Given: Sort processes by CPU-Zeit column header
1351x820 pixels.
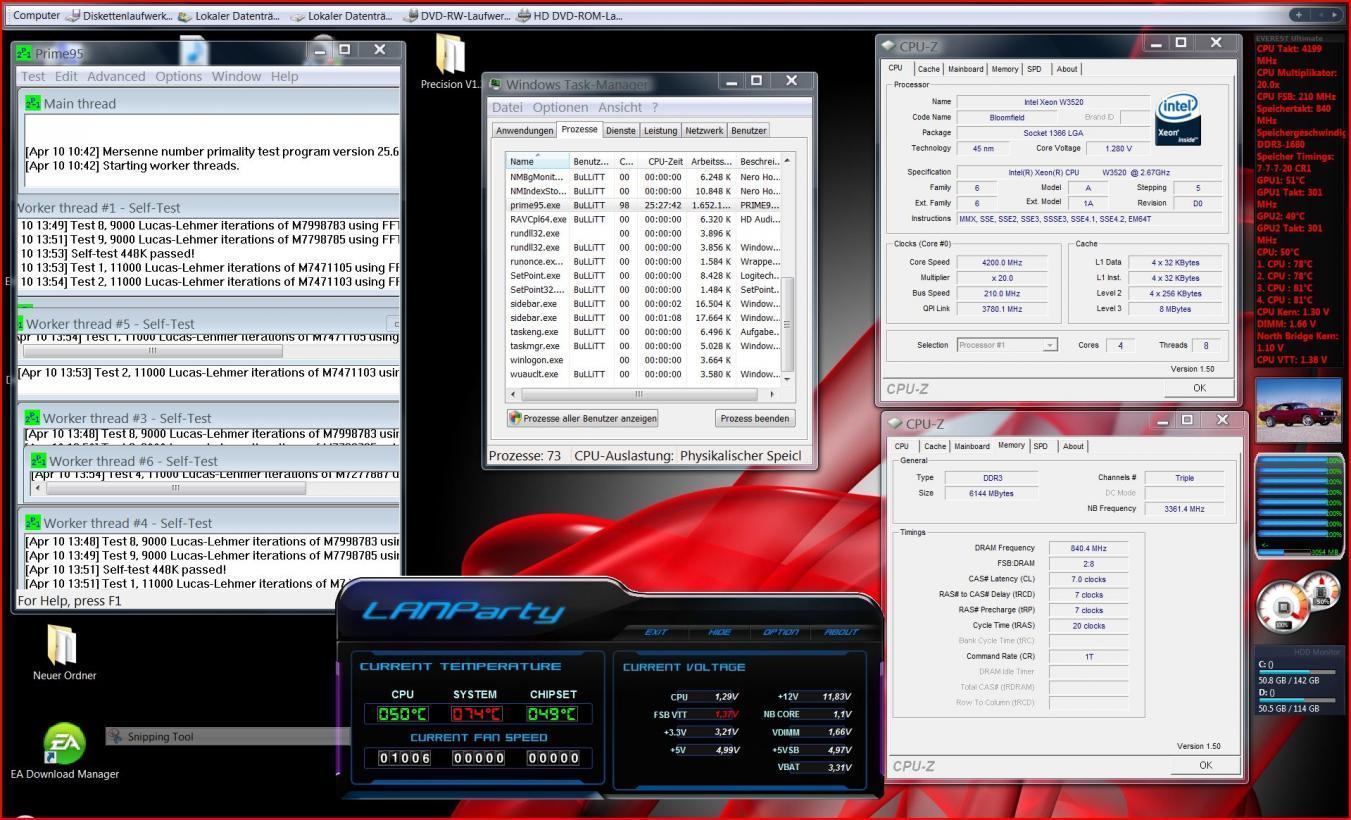Looking at the screenshot, I should pos(663,160).
